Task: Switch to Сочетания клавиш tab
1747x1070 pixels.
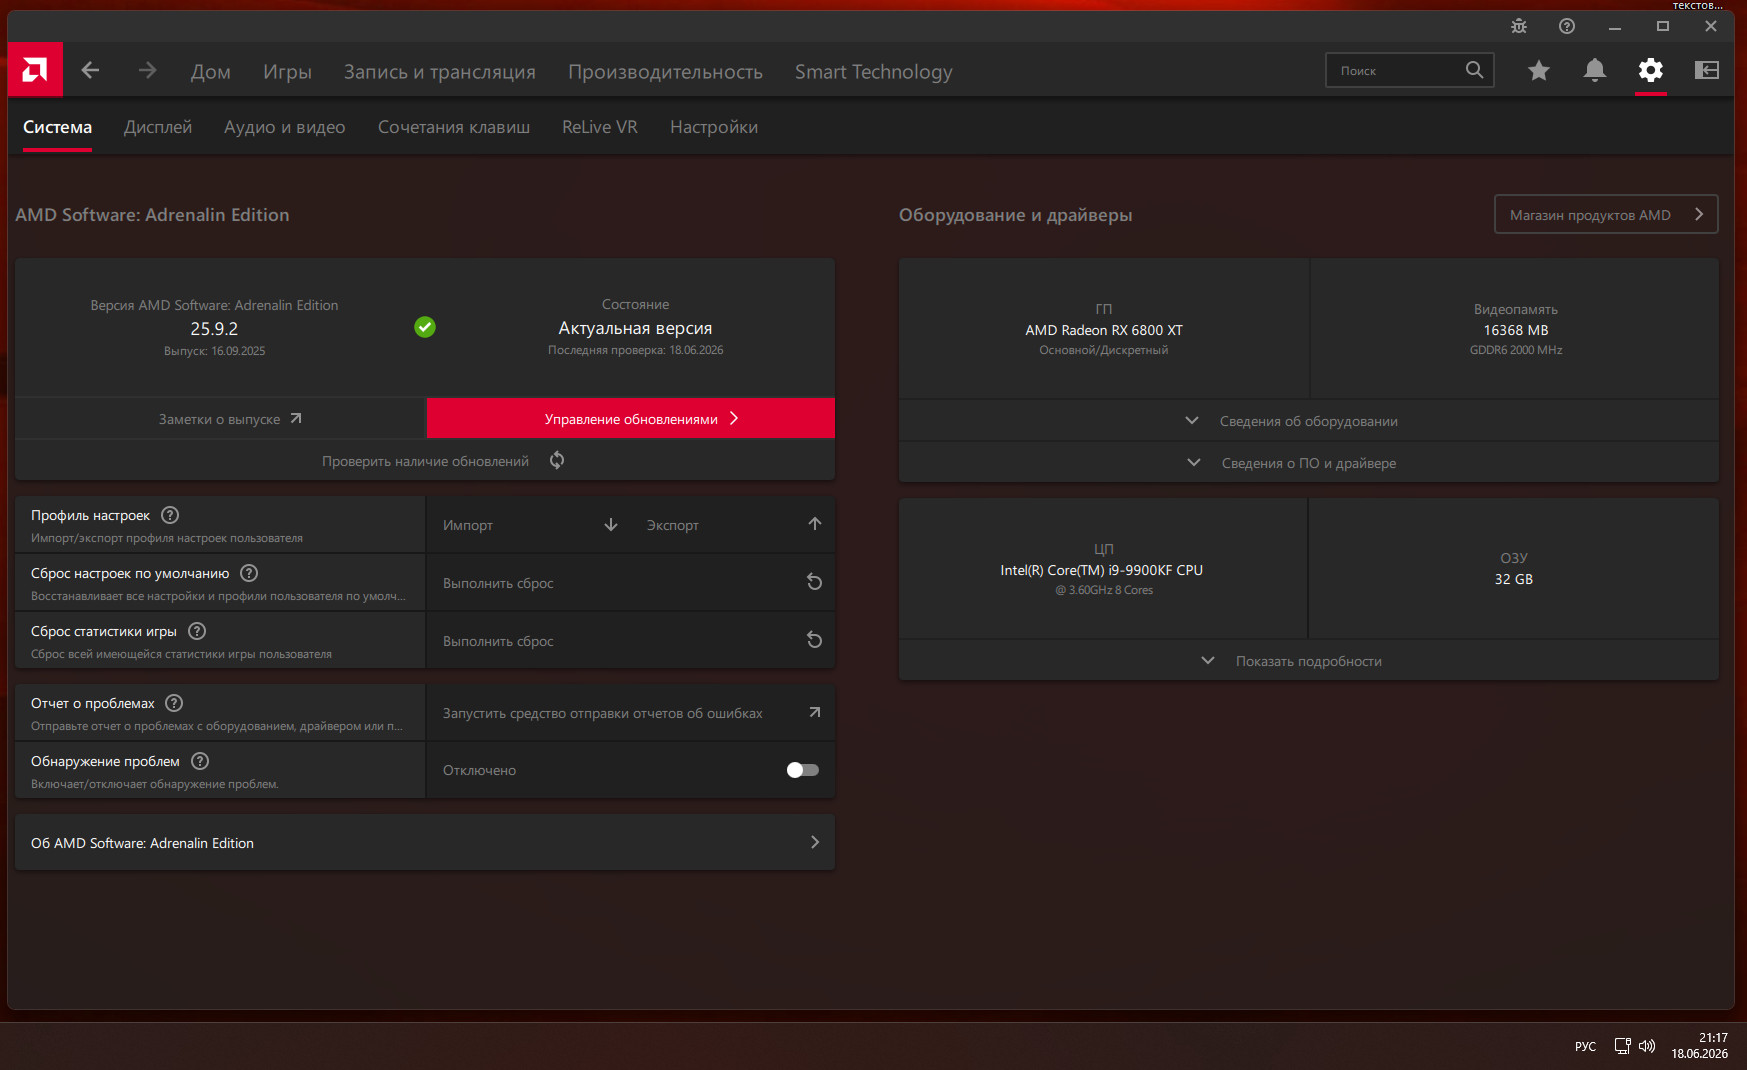Action: [454, 127]
